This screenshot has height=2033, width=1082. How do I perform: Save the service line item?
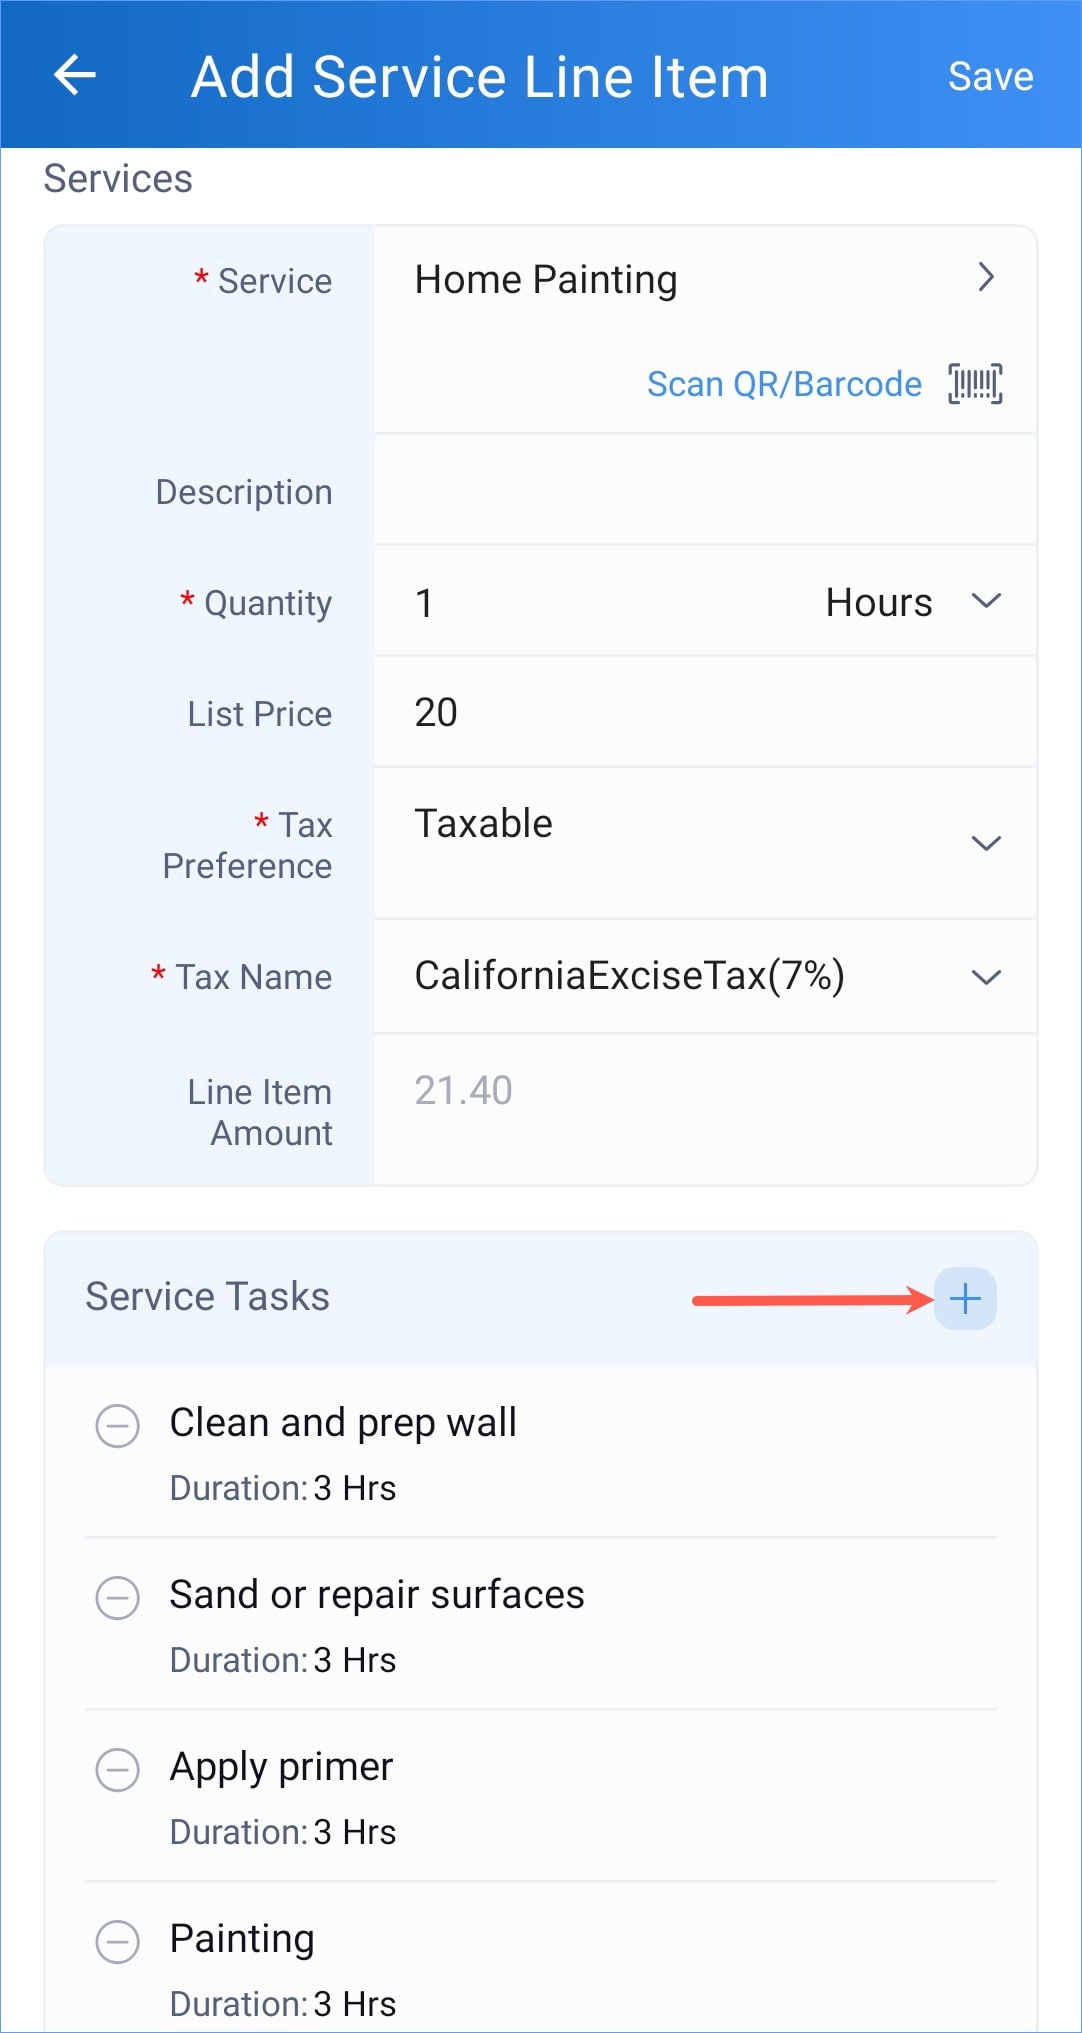(990, 76)
